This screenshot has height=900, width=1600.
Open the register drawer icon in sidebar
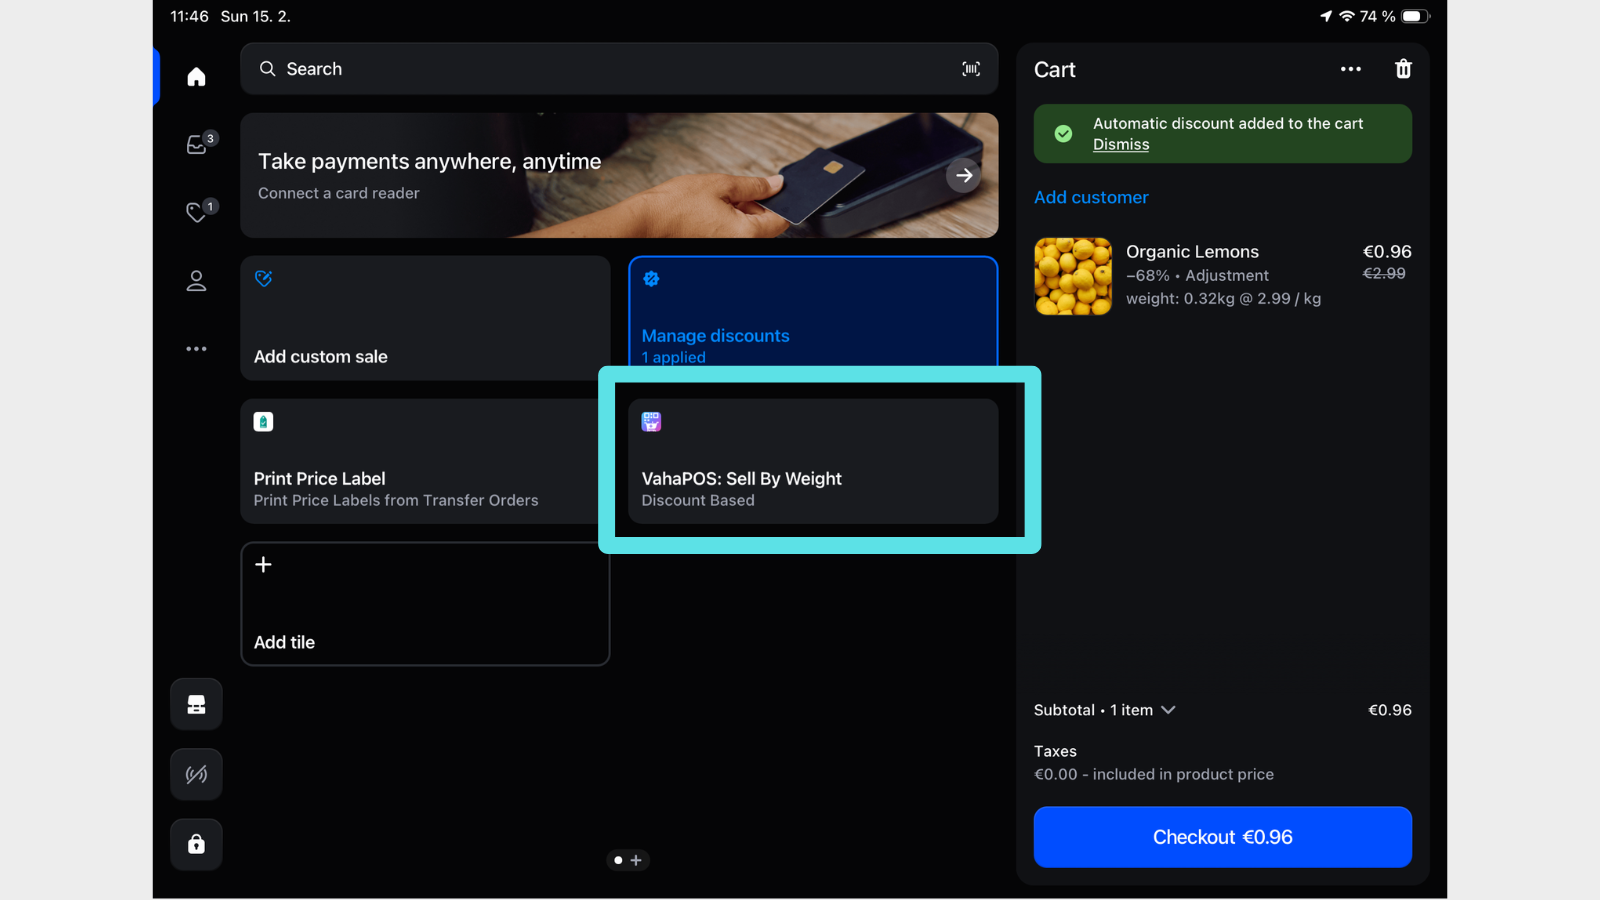(196, 705)
